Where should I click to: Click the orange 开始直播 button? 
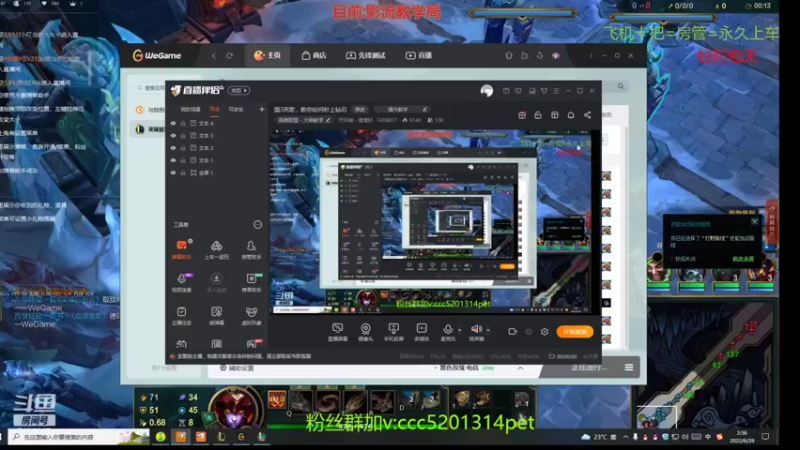coord(574,332)
